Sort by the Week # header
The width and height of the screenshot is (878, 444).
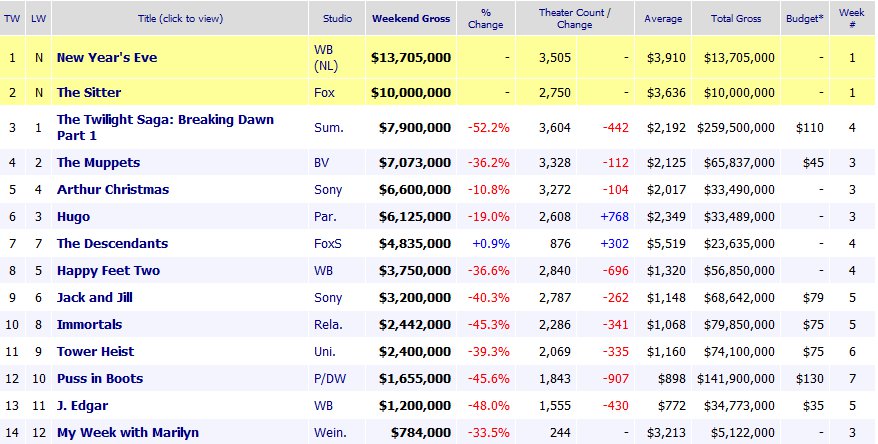852,18
